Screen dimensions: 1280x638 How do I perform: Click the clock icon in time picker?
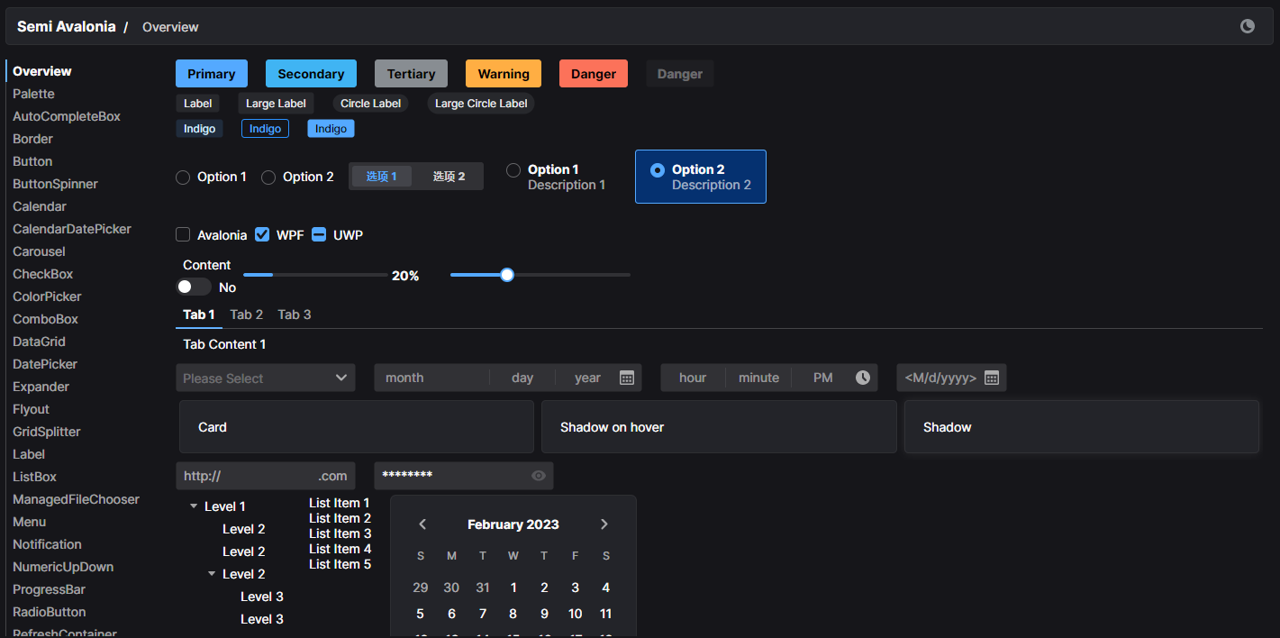(x=862, y=378)
